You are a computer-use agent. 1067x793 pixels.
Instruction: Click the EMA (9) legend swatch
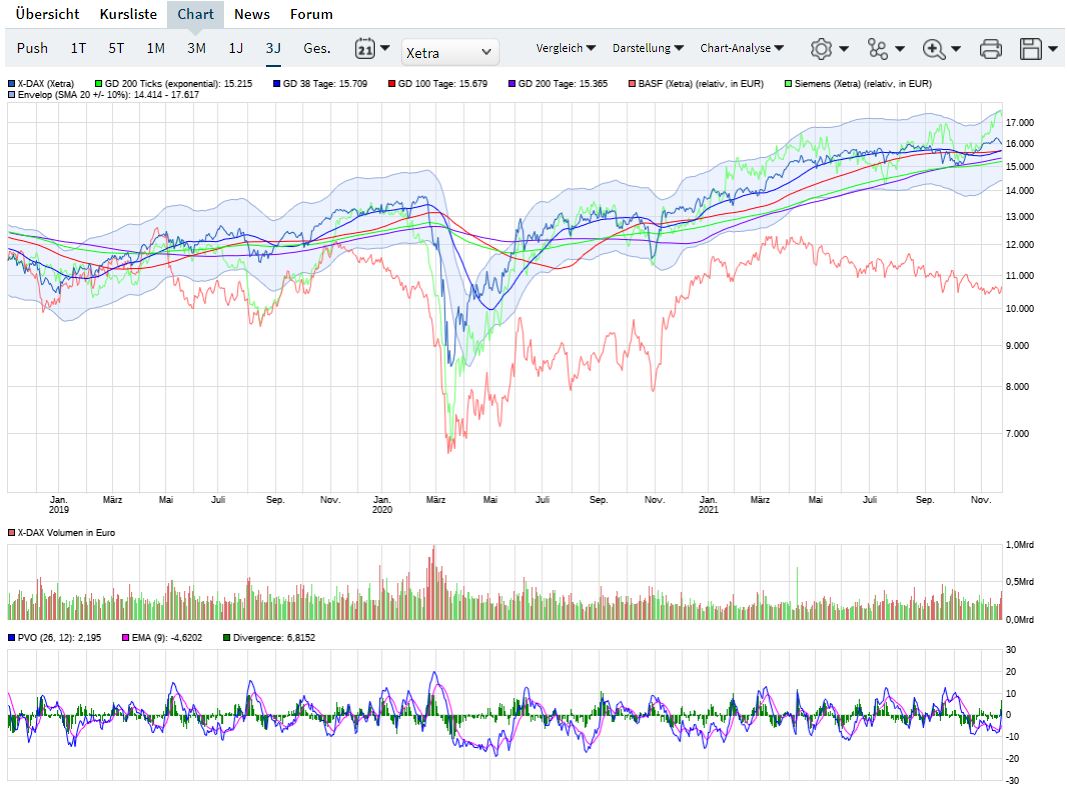125,638
